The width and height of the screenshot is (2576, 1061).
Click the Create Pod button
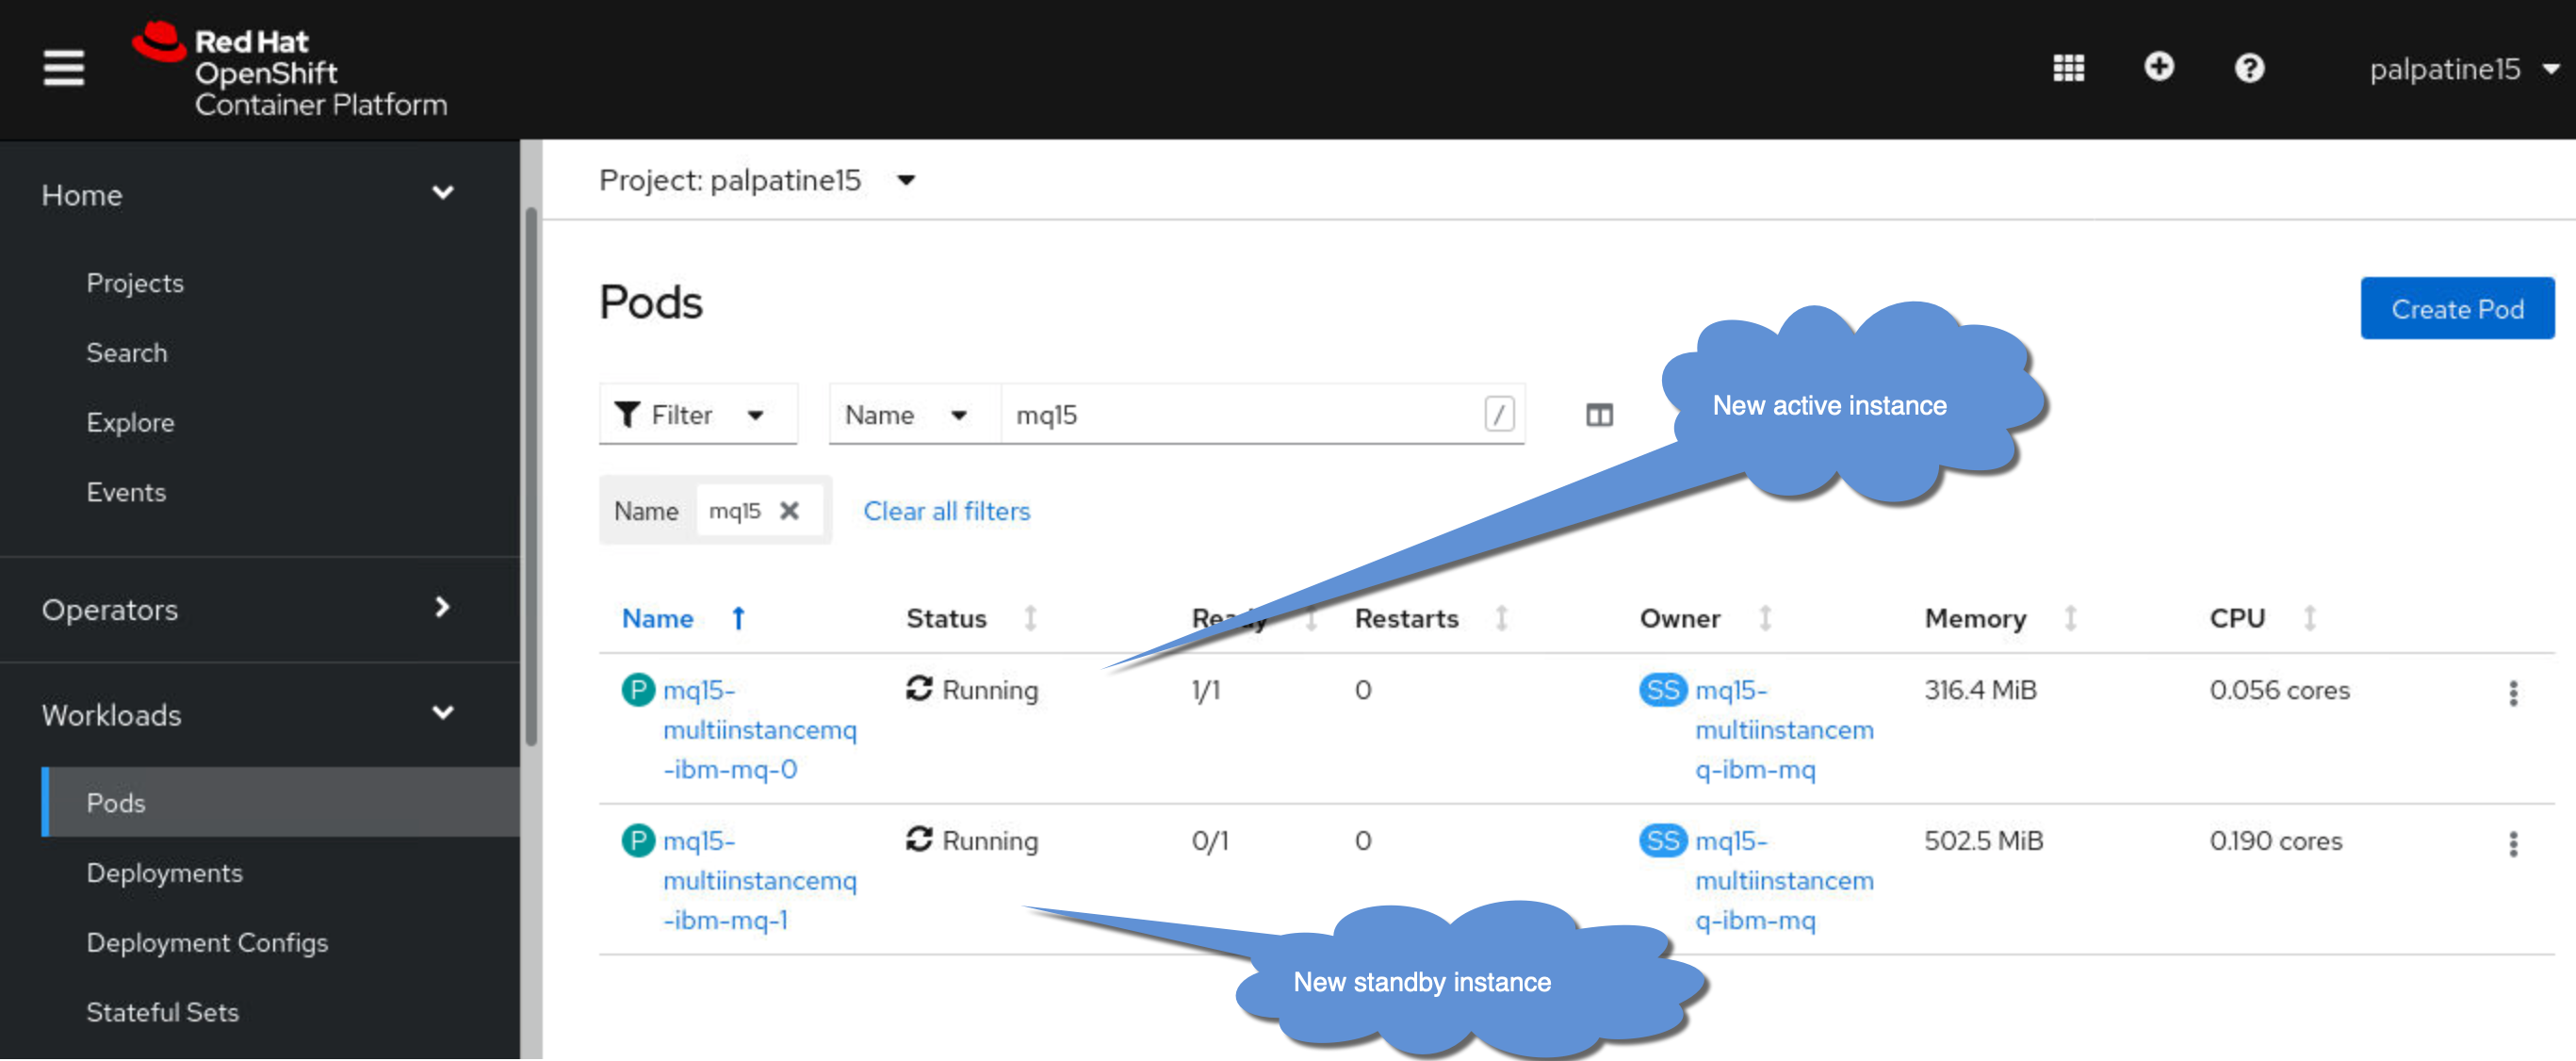pos(2457,309)
